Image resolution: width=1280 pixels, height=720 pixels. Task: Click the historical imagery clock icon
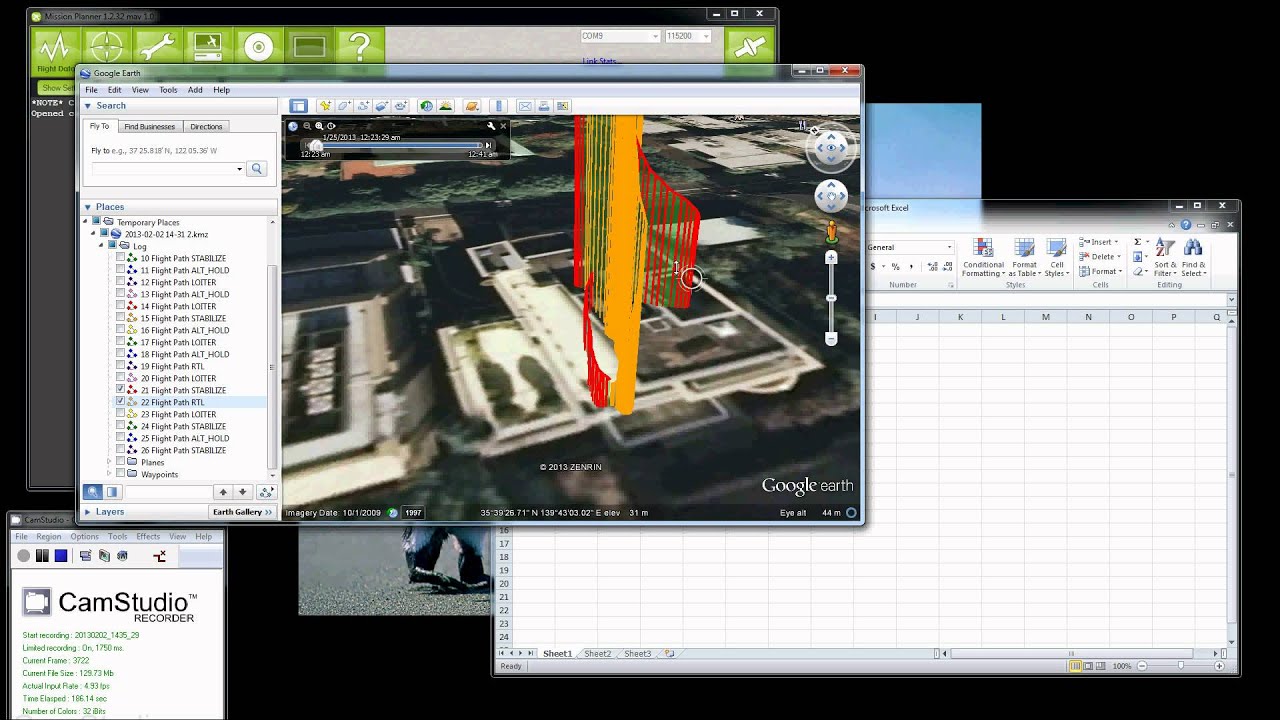427,106
